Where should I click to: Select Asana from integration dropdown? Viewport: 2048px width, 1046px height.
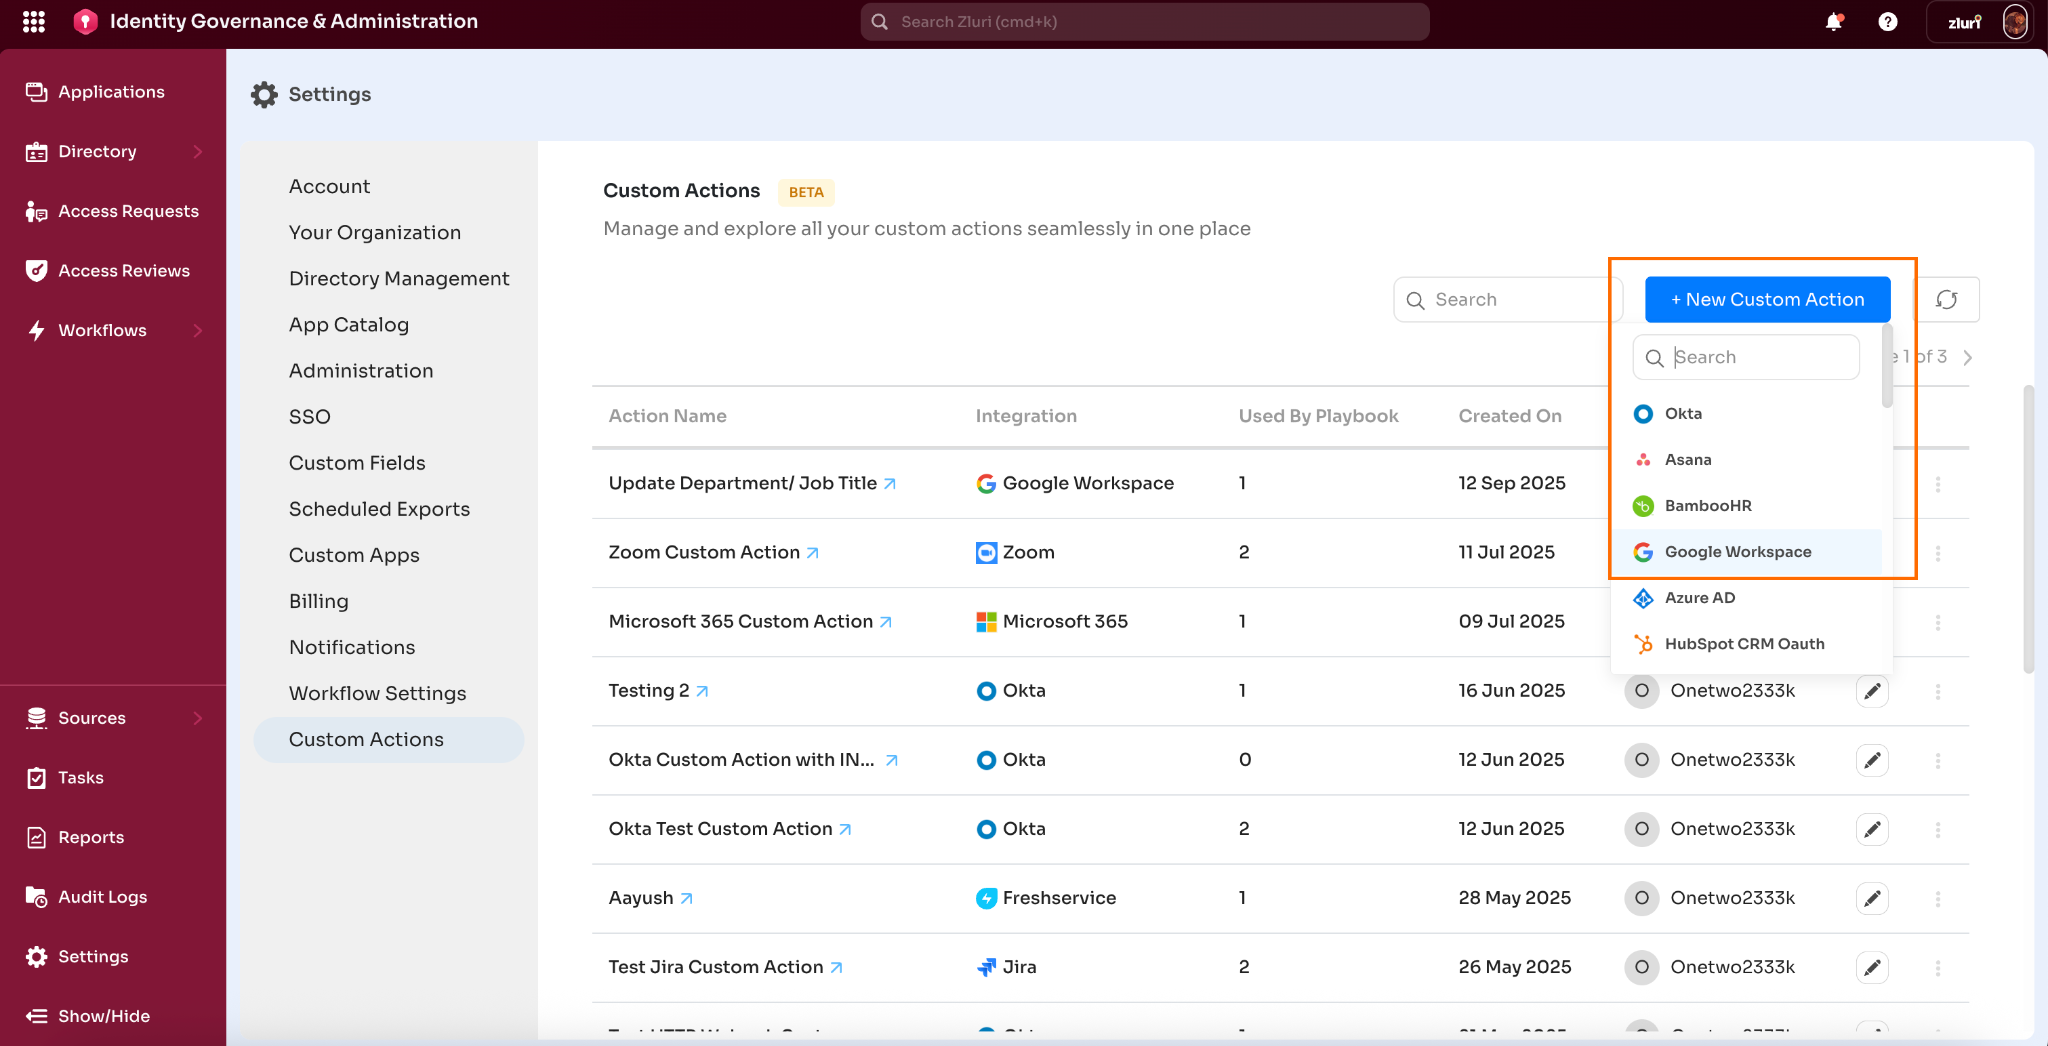[x=1747, y=460]
